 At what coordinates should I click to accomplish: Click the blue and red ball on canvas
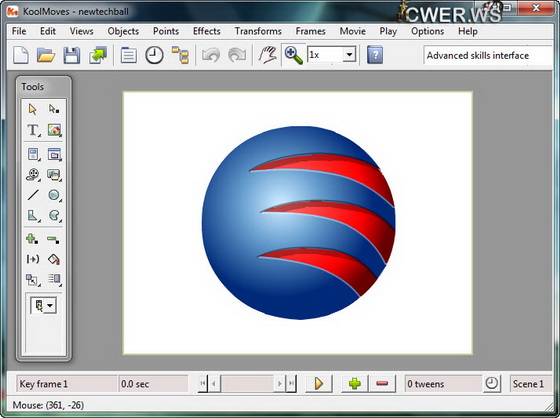click(x=299, y=223)
